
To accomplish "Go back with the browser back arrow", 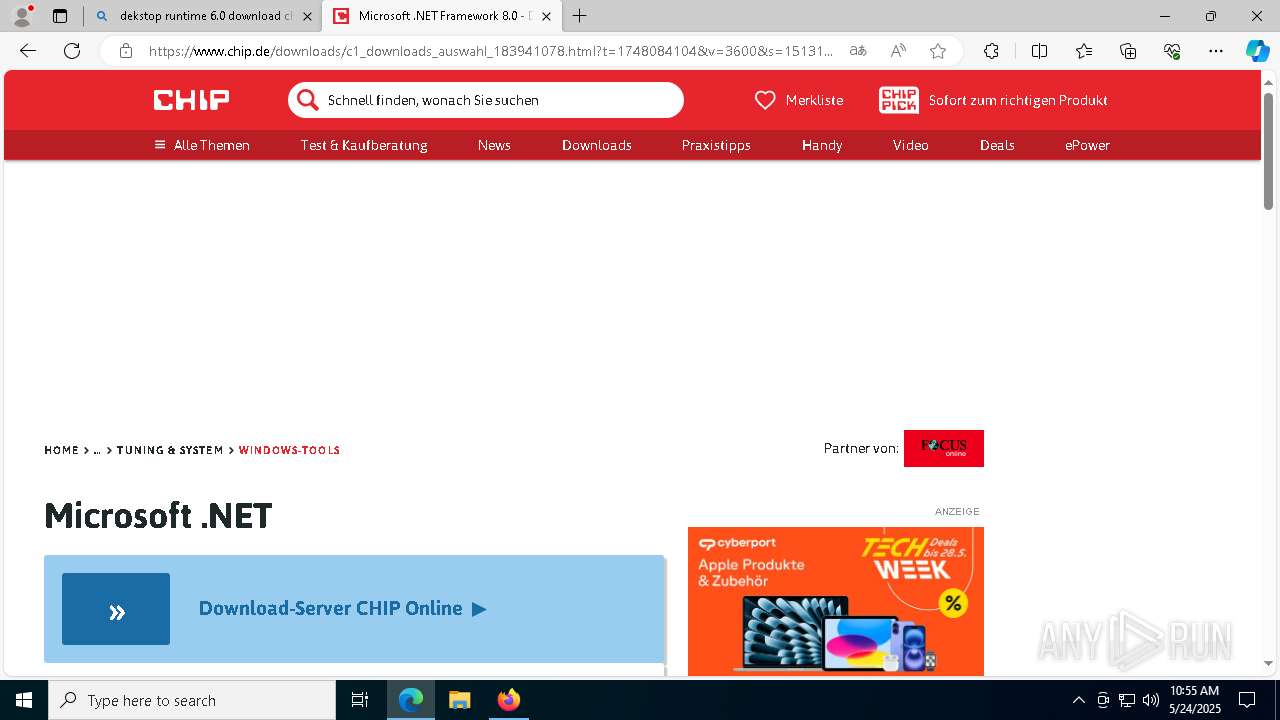I will point(28,51).
